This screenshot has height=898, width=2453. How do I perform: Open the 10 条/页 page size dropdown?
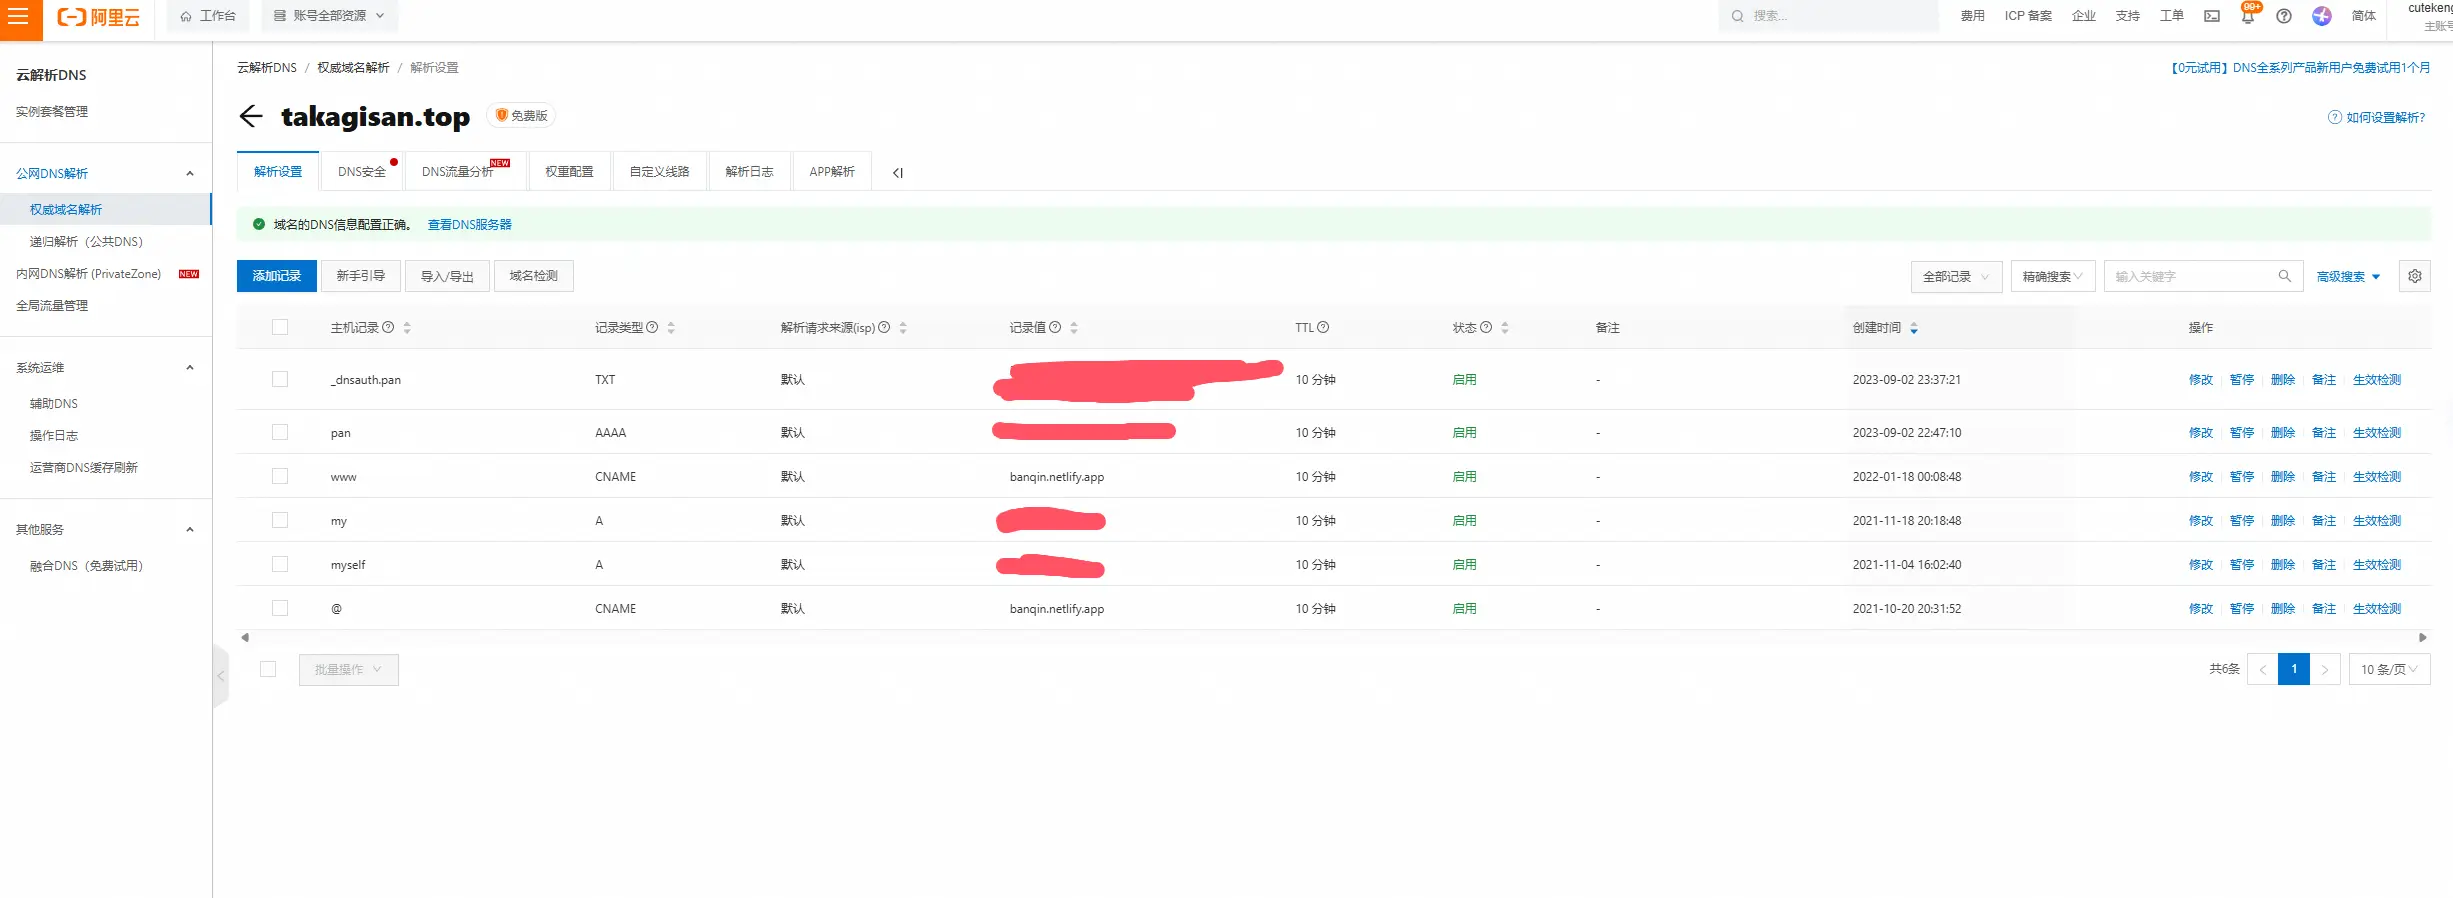pos(2388,670)
